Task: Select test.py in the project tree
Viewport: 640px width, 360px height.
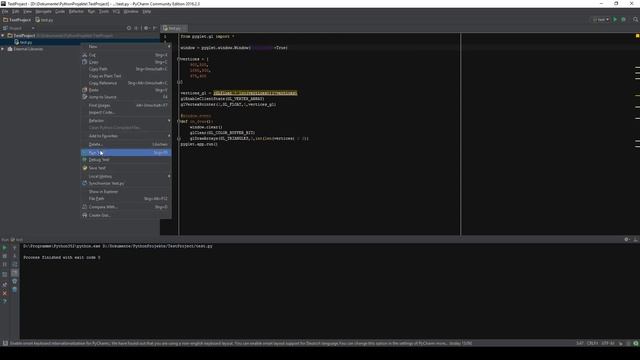Action: click(23, 42)
